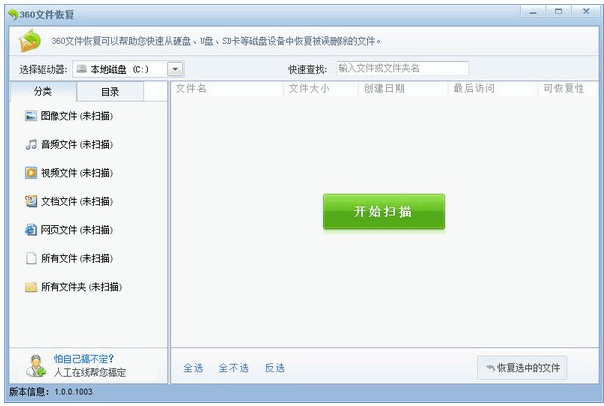Select 图像文件 (未扫描) category label
The height and width of the screenshot is (406, 604).
pyautogui.click(x=77, y=116)
